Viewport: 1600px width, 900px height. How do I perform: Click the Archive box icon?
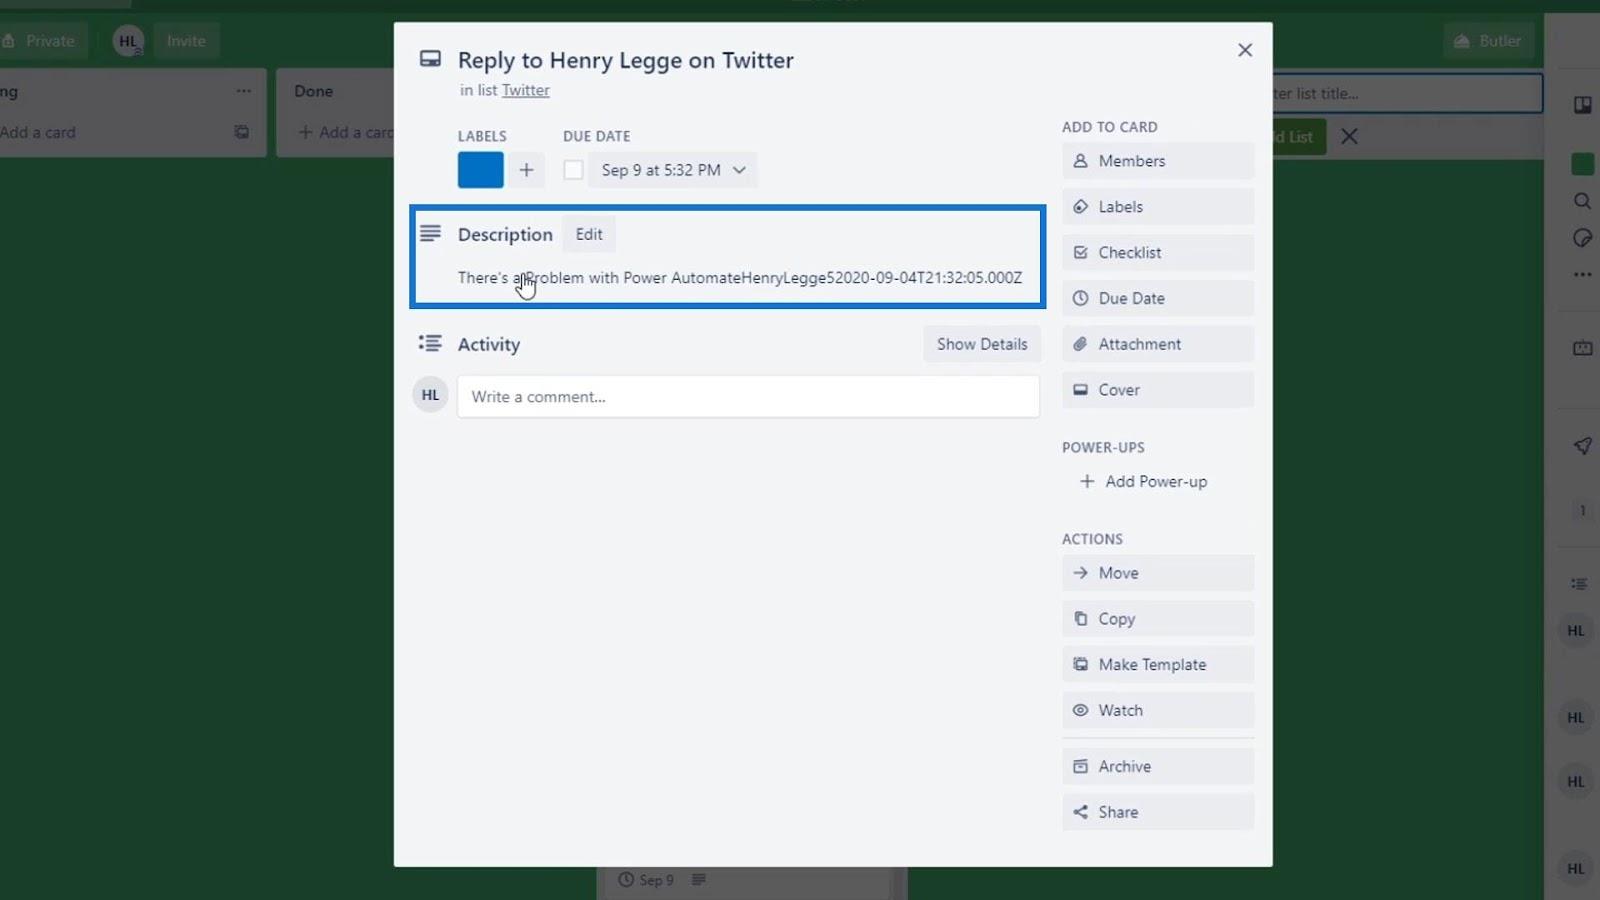[1080, 766]
